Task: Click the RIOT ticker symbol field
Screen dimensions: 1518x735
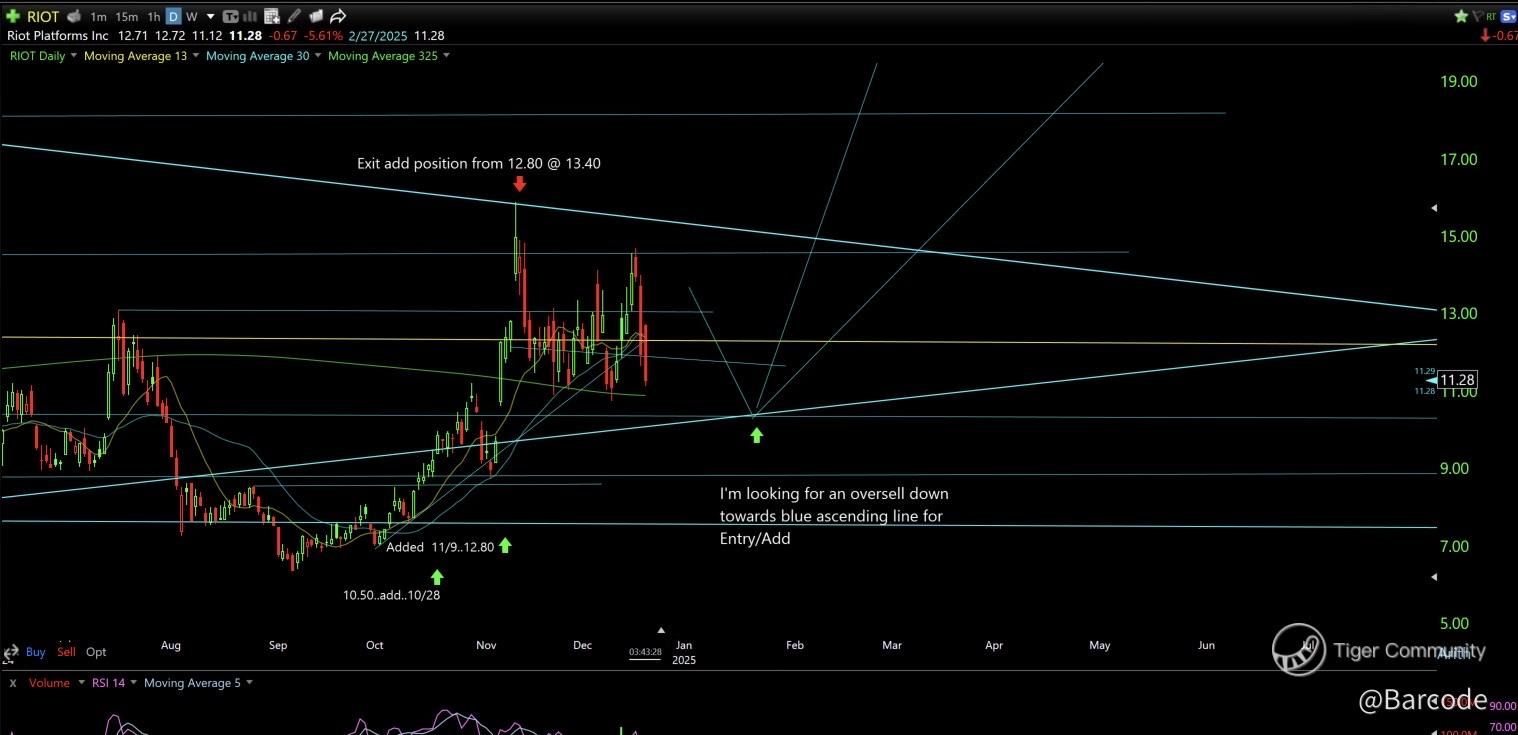Action: (43, 17)
